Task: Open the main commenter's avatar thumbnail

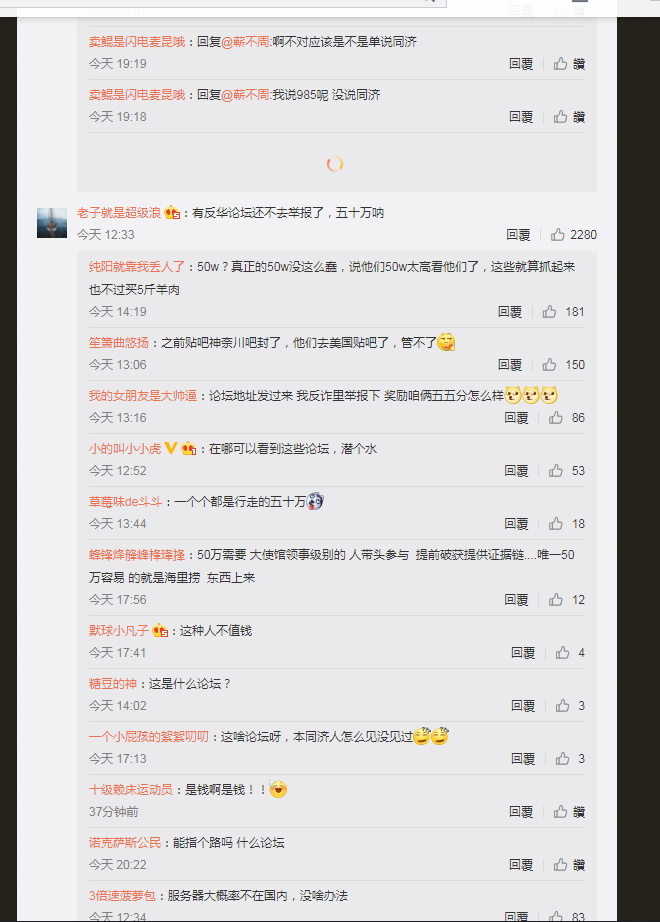Action: point(52,222)
